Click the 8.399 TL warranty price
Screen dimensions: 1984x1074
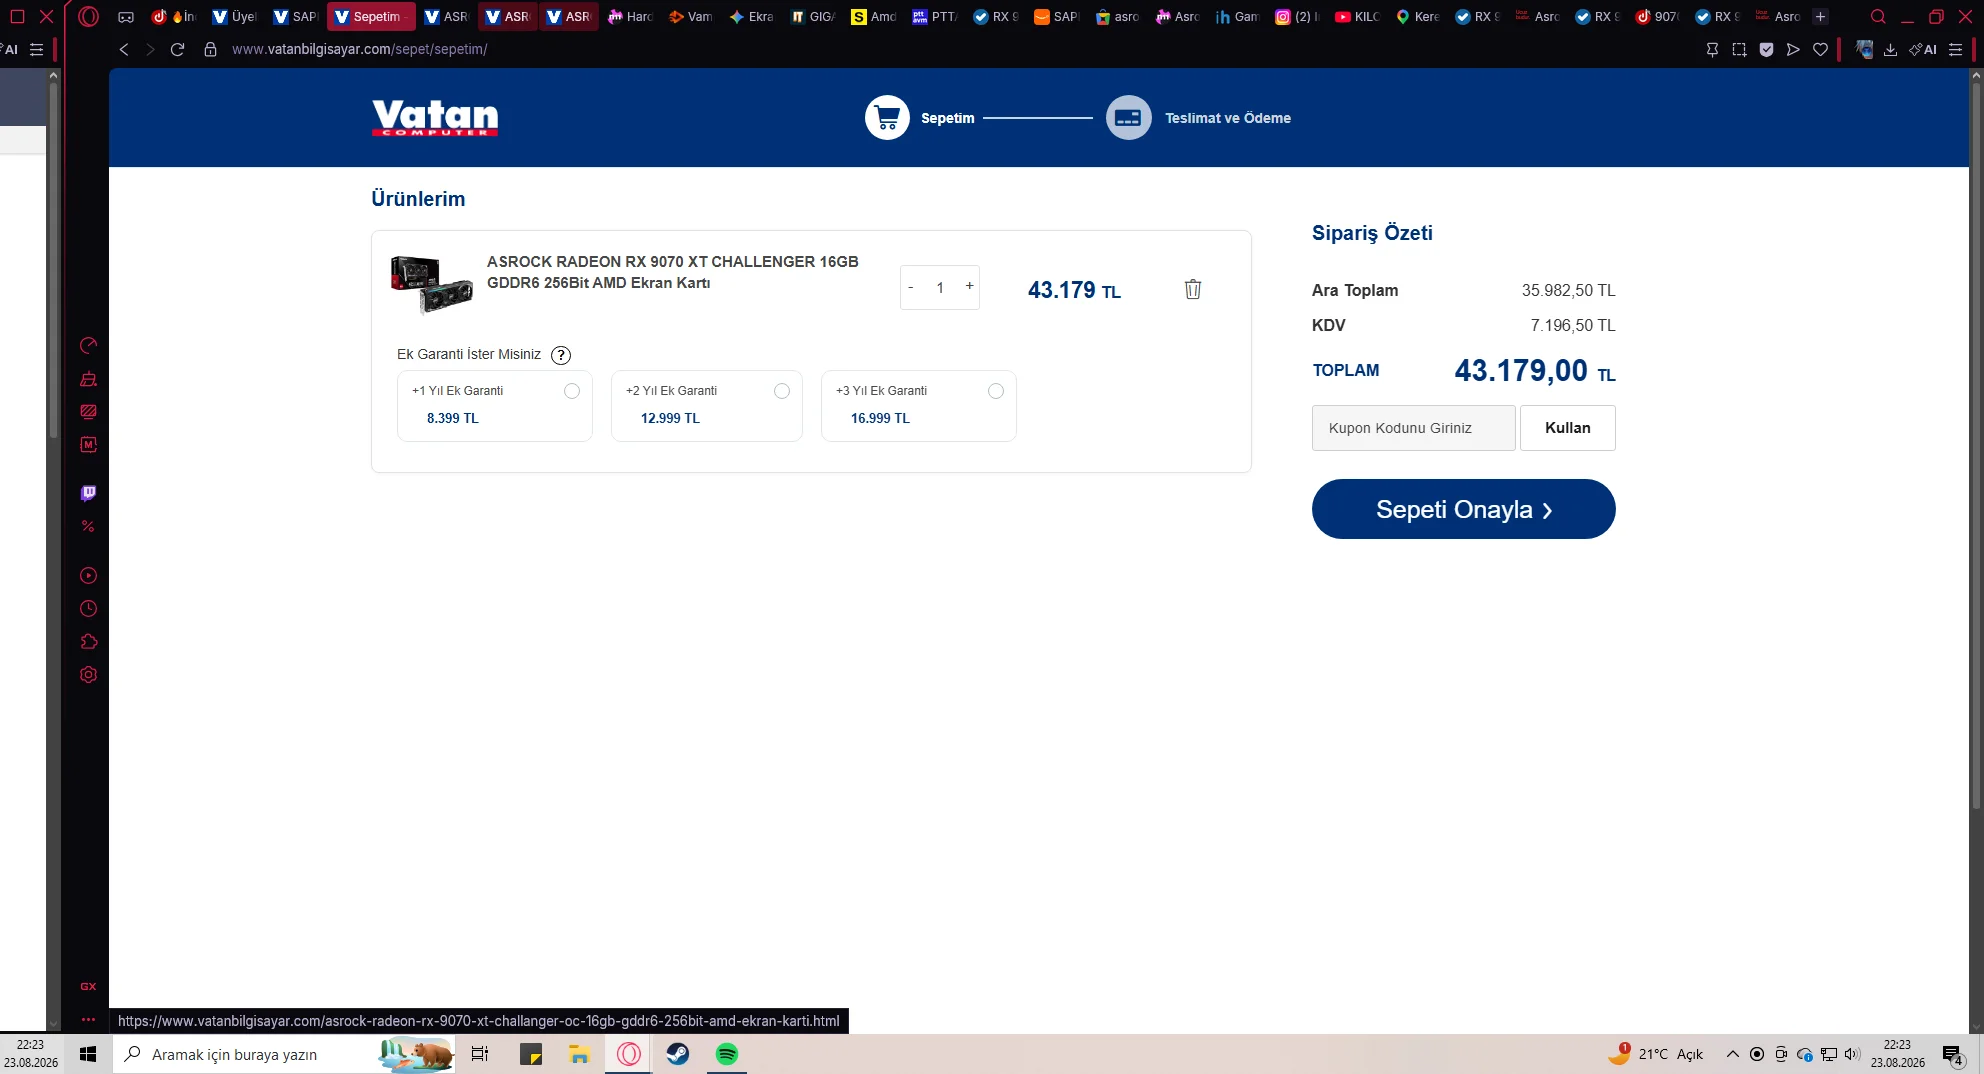[x=453, y=419]
